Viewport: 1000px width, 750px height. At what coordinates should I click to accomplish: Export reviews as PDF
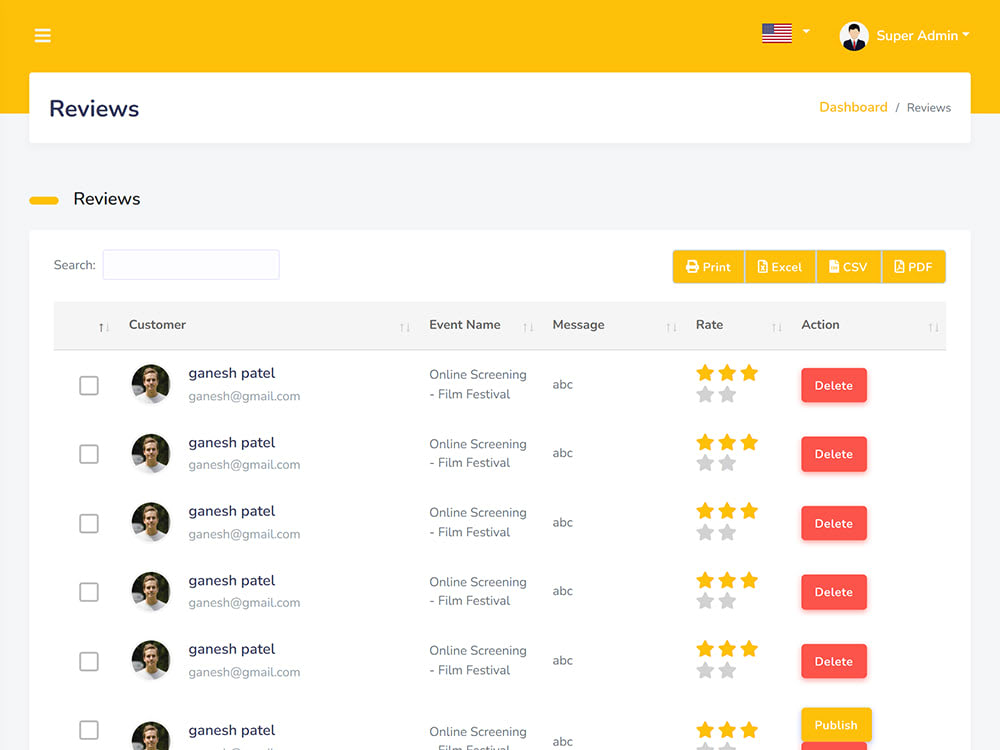pyautogui.click(x=914, y=267)
